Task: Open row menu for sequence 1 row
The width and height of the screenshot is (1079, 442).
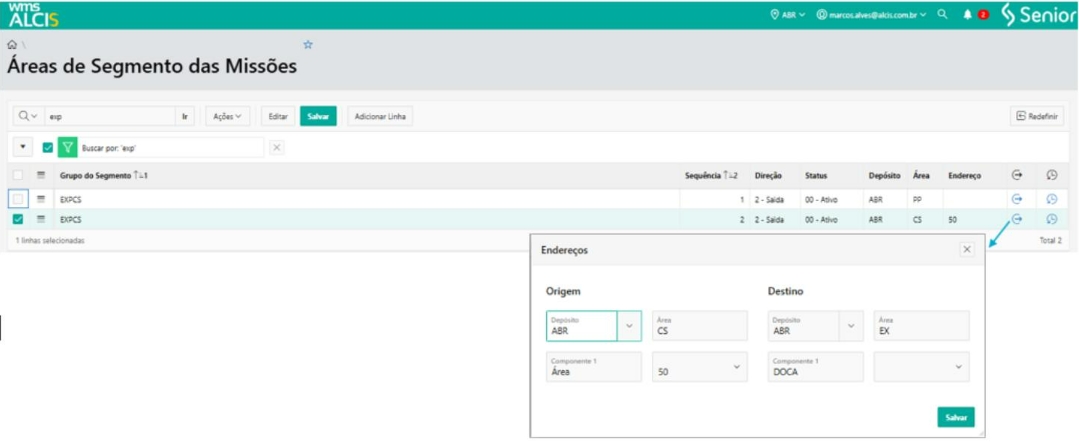Action: (x=41, y=199)
